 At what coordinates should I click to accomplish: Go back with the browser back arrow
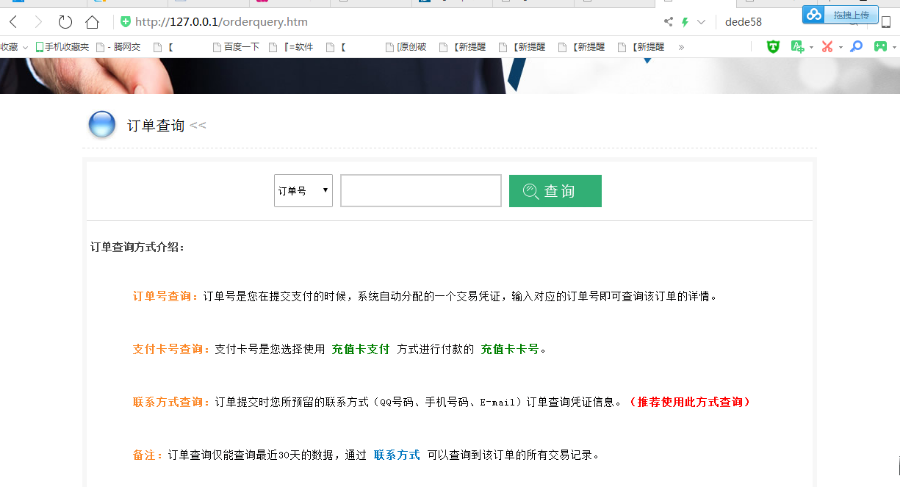(x=14, y=22)
